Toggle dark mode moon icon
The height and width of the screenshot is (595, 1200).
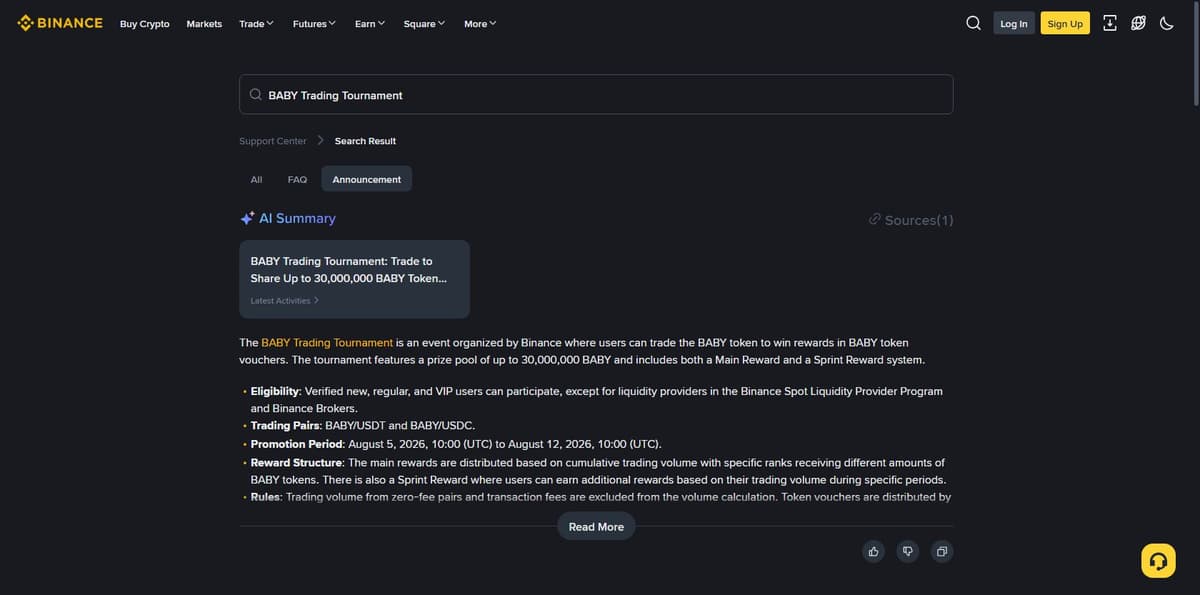1166,23
